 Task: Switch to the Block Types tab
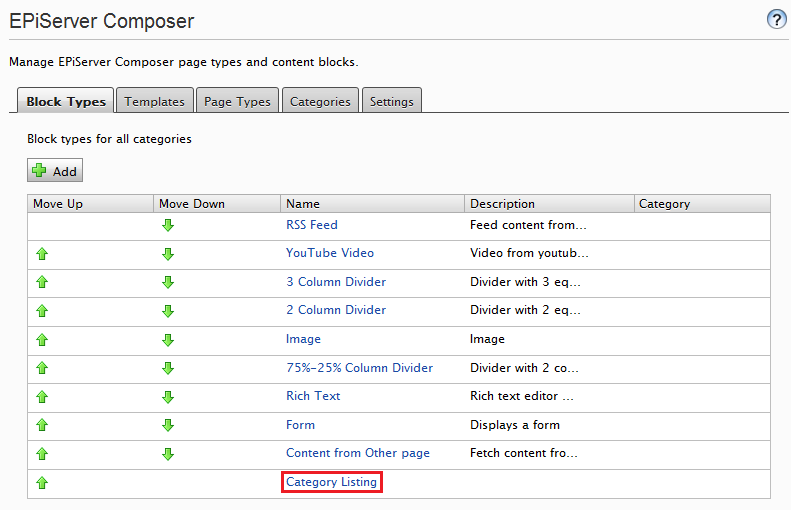pos(66,101)
